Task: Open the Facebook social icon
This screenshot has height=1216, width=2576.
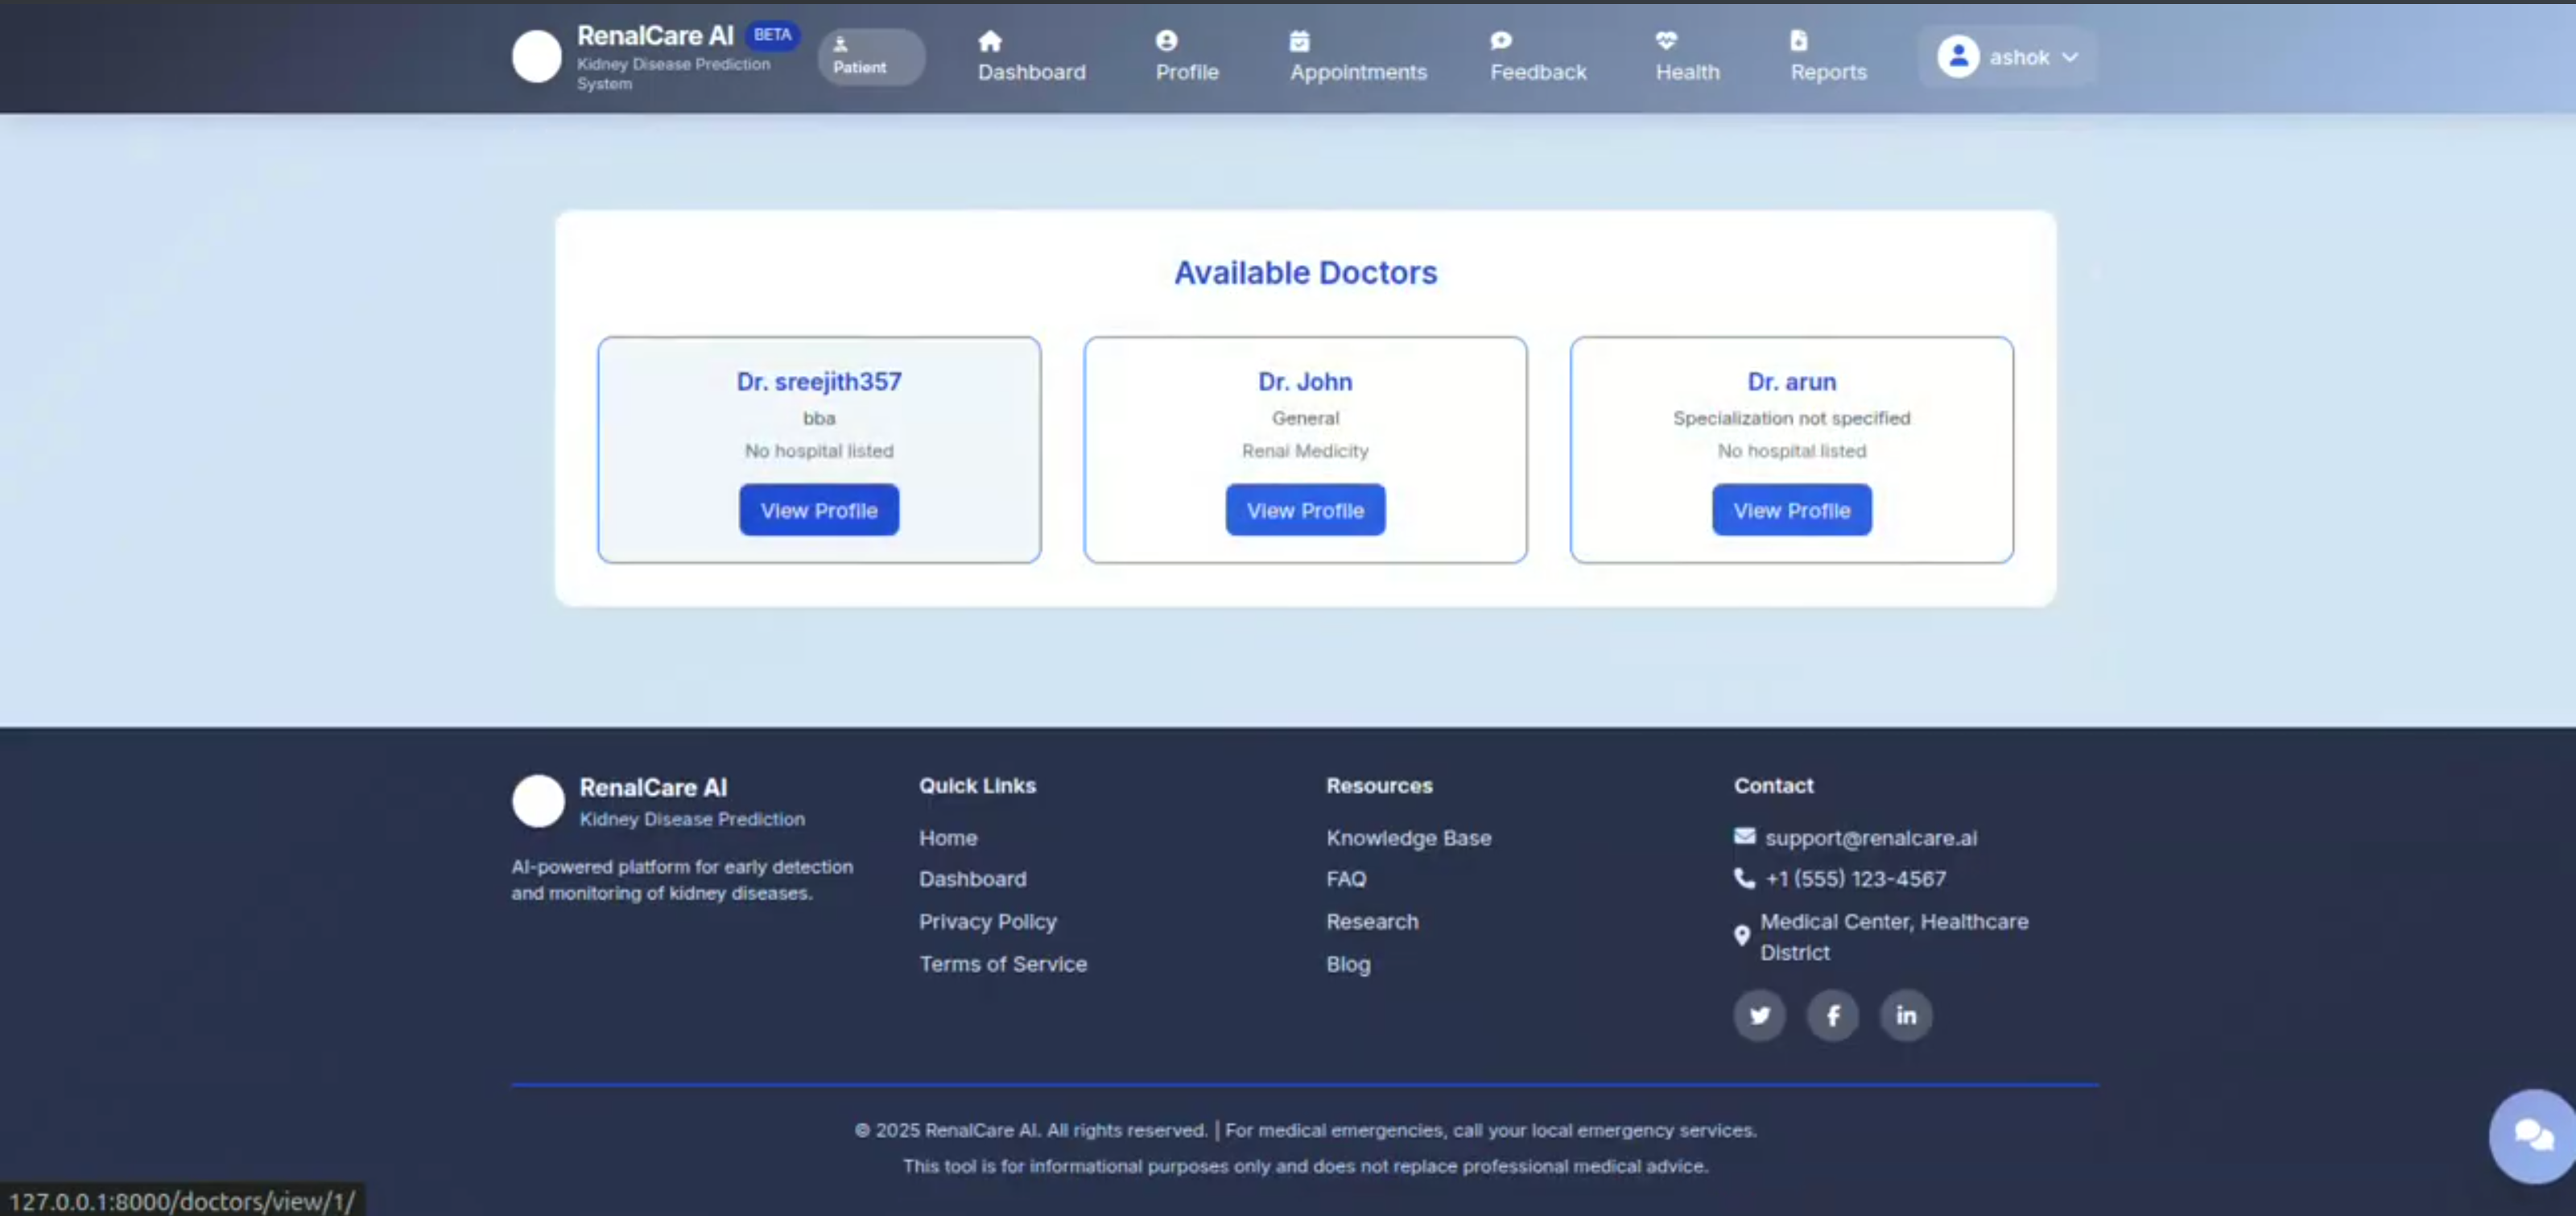Action: [x=1832, y=1015]
